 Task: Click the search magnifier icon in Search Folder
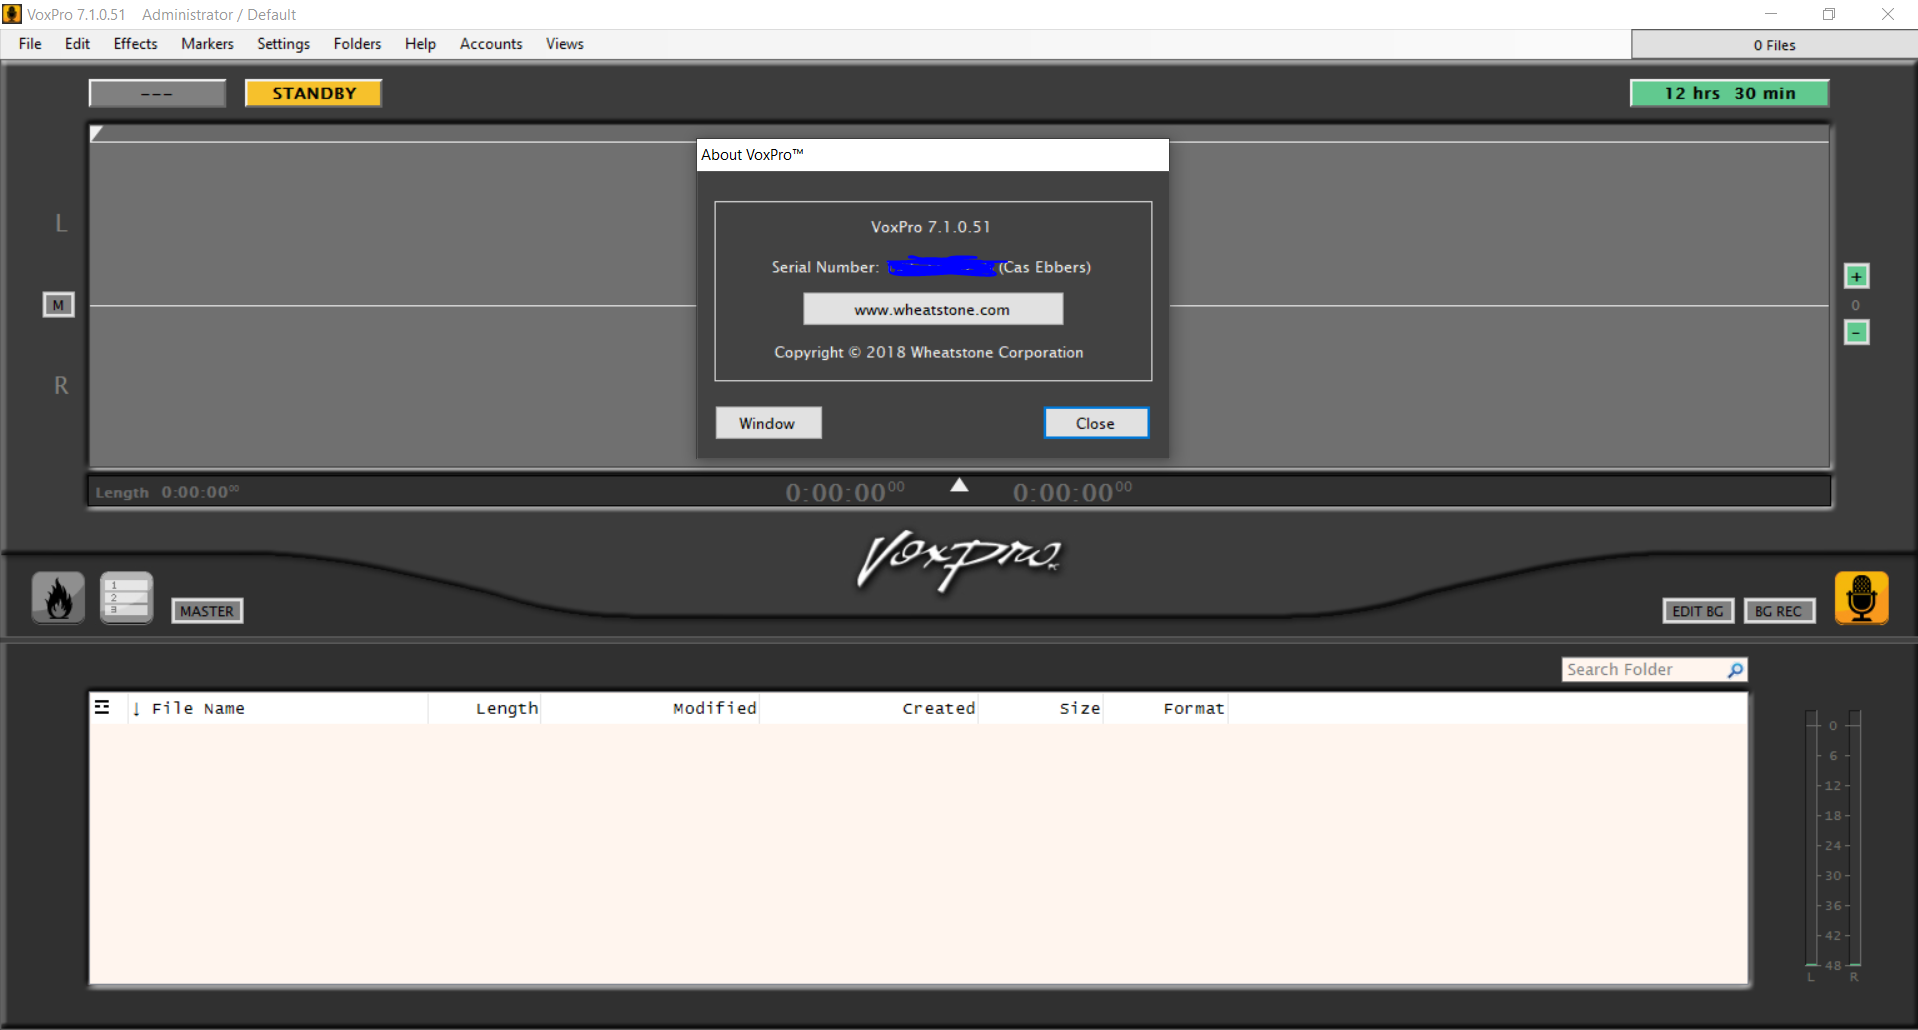pos(1735,670)
